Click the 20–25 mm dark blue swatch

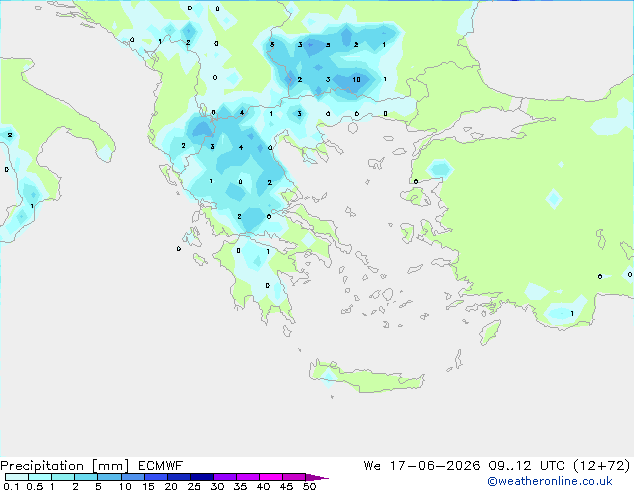[179, 477]
